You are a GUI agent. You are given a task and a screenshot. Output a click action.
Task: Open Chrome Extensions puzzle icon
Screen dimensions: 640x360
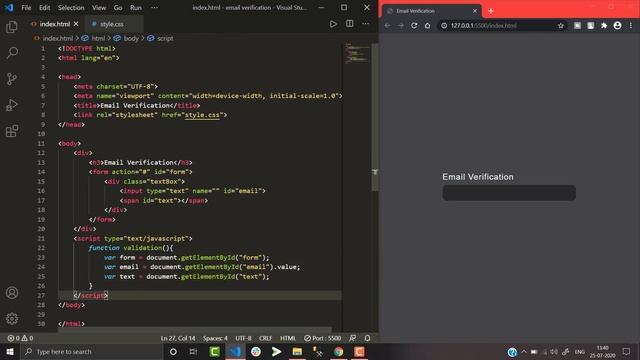tap(604, 25)
